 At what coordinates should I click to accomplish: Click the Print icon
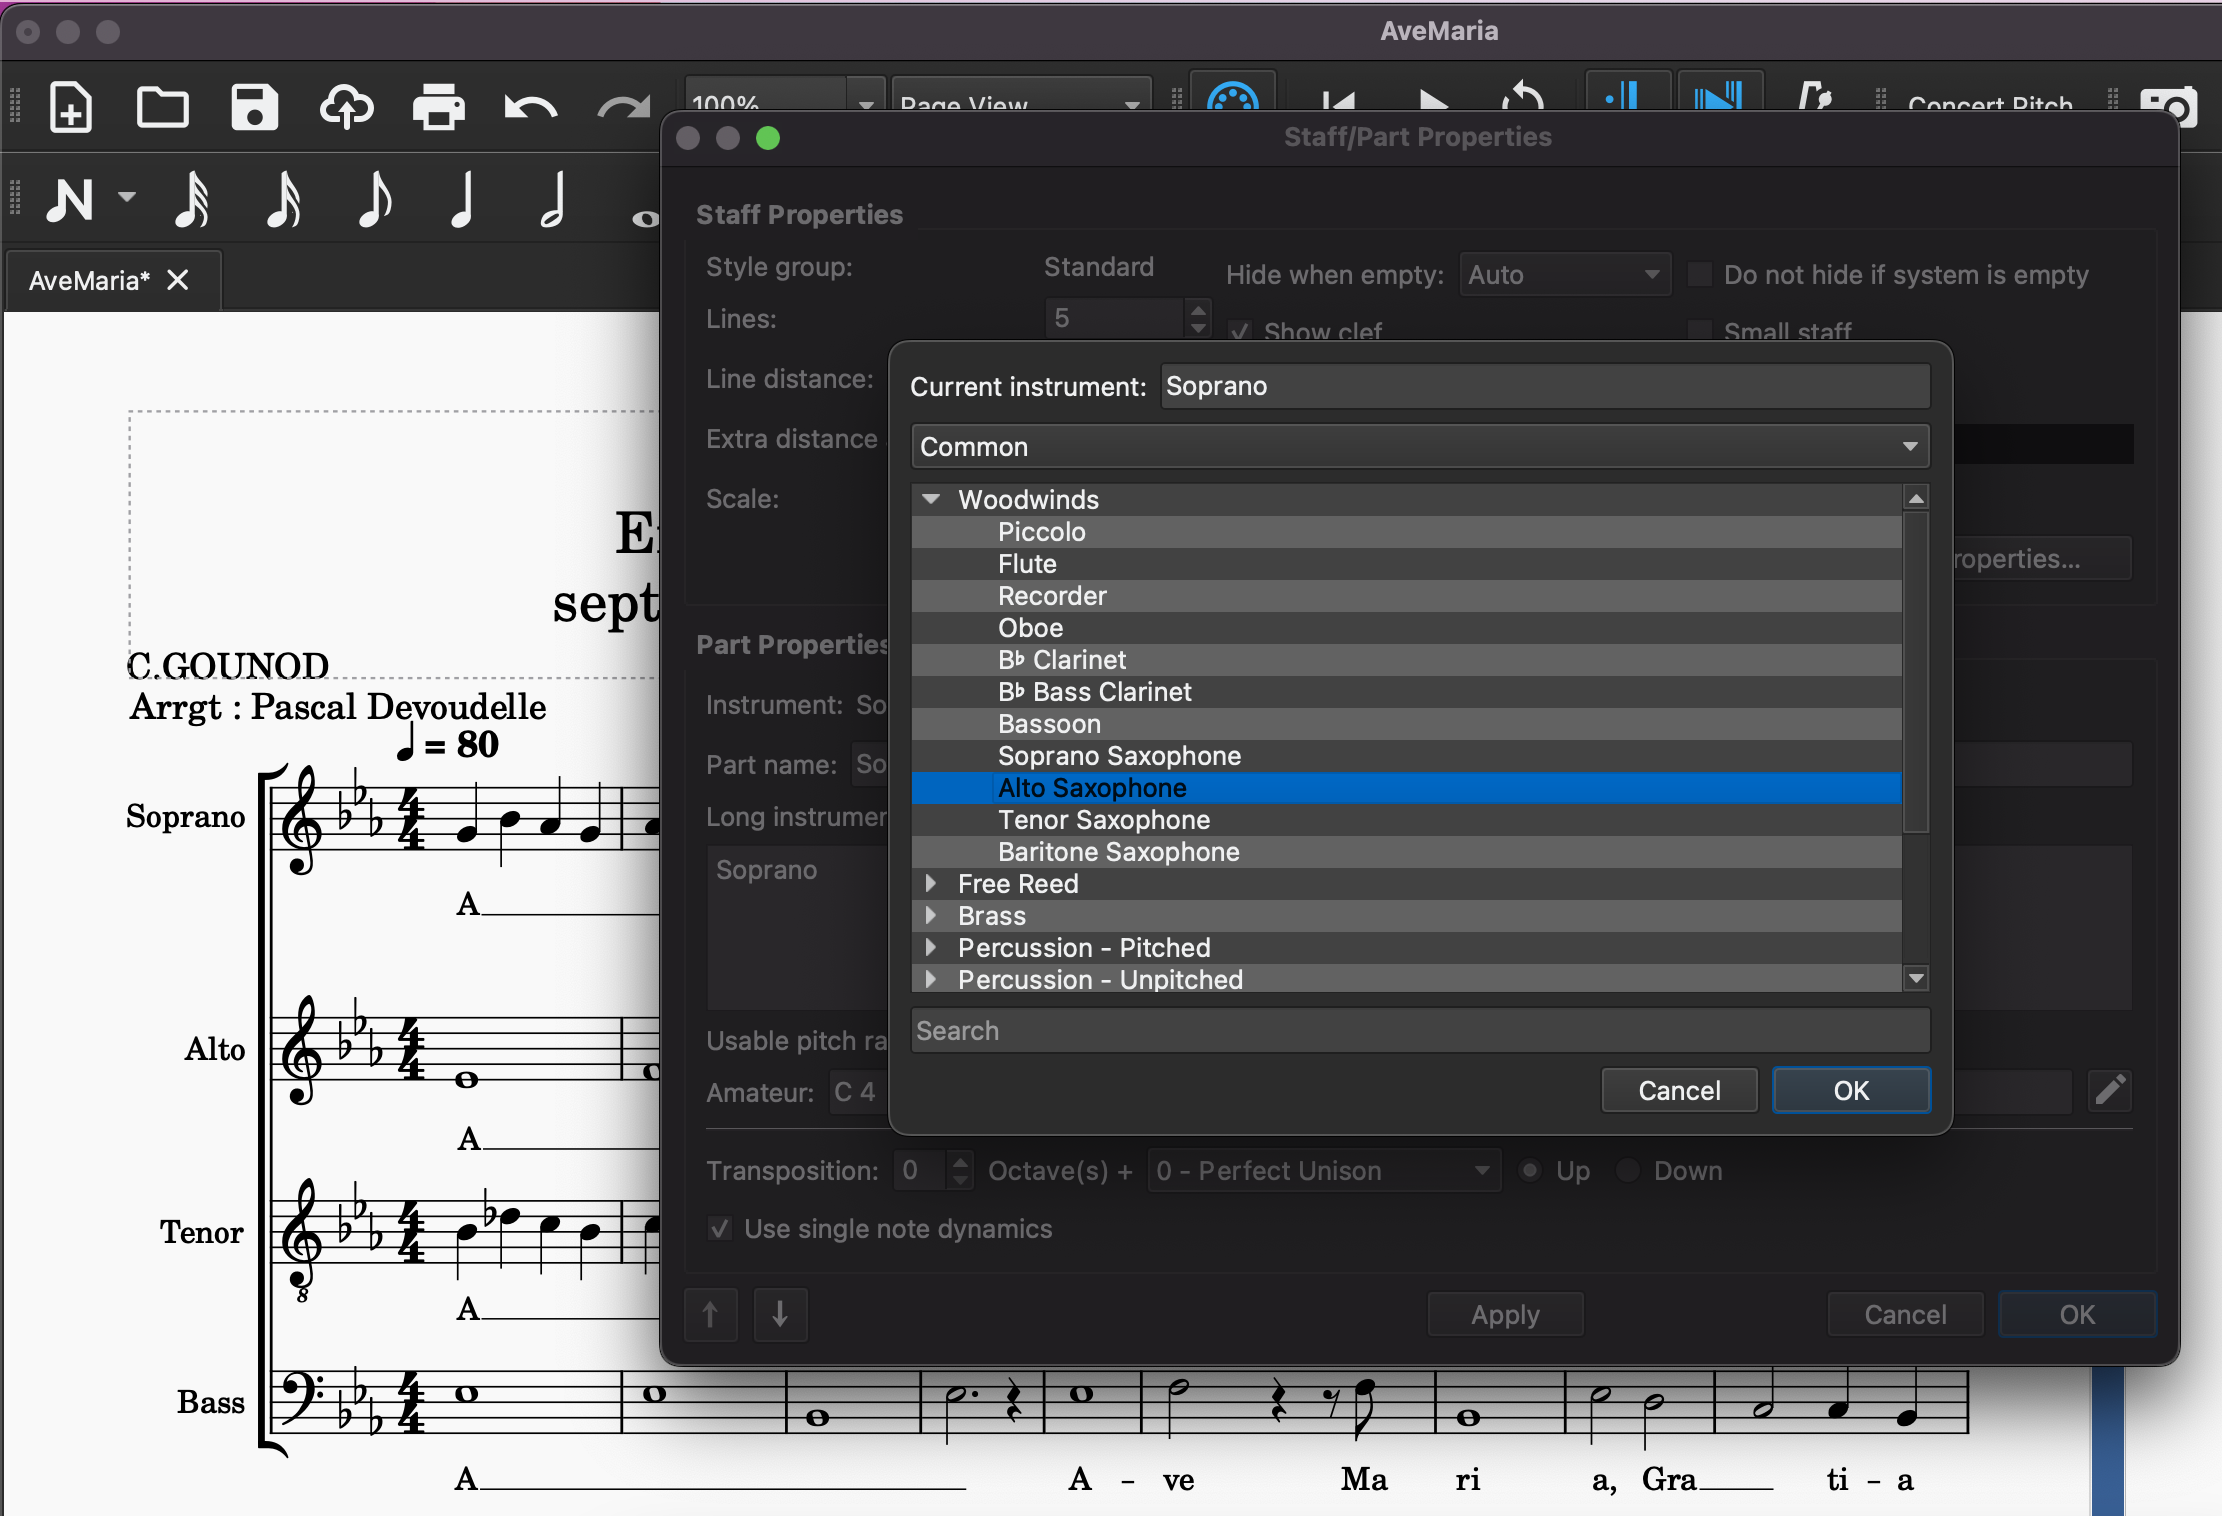[x=438, y=107]
